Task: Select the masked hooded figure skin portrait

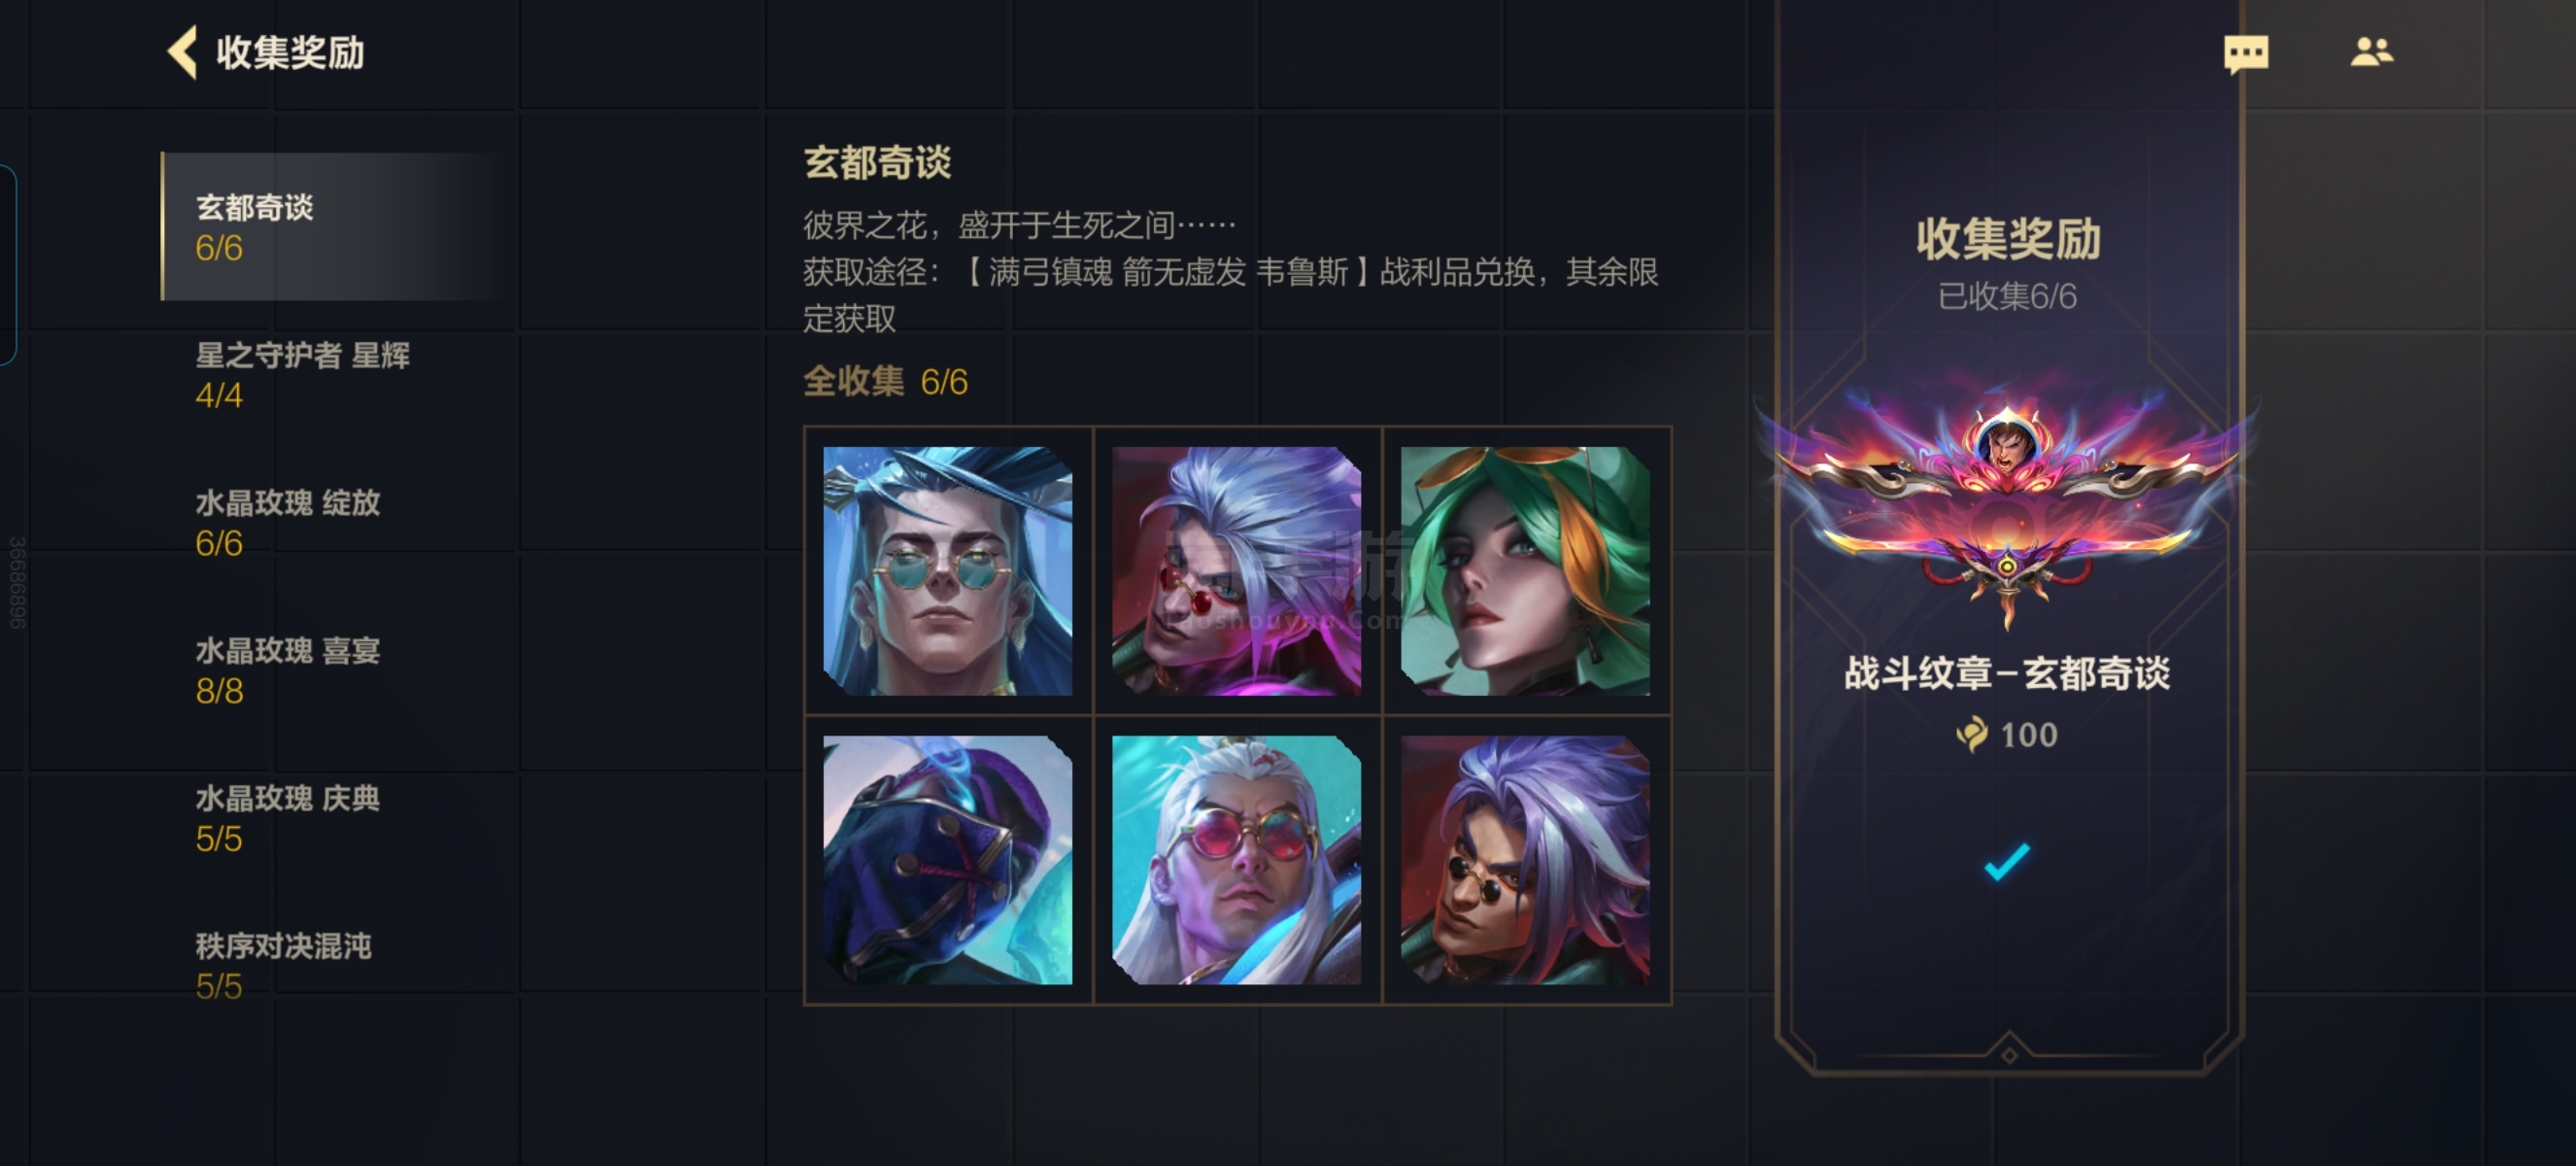Action: click(x=947, y=860)
